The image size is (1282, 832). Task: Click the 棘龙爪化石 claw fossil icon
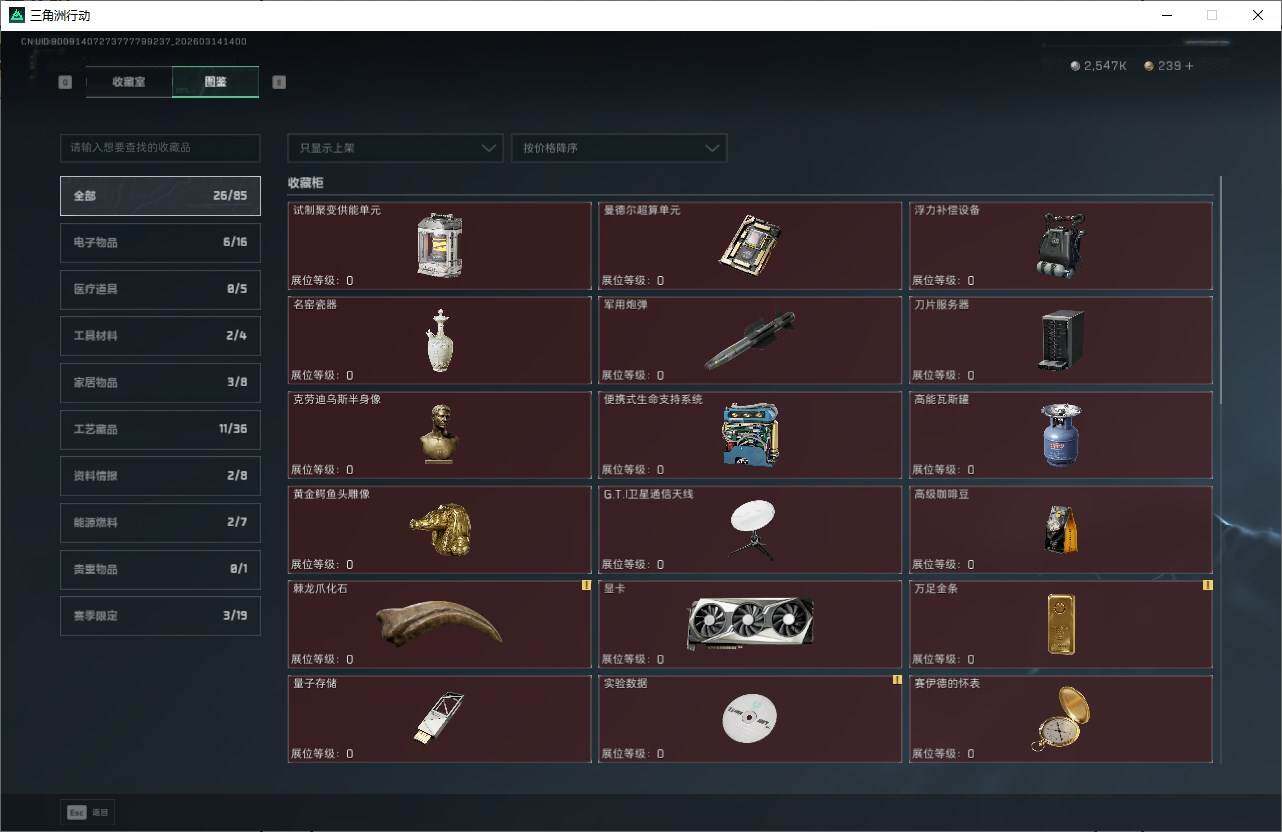[x=439, y=623]
